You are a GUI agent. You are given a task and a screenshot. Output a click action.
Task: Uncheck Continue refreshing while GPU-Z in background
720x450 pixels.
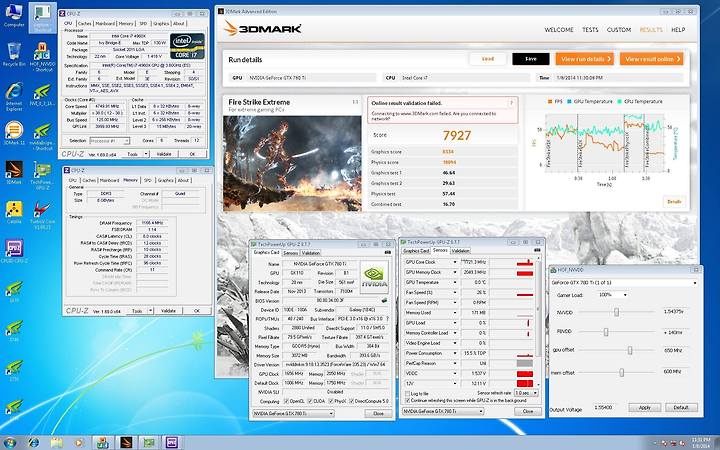click(x=407, y=400)
